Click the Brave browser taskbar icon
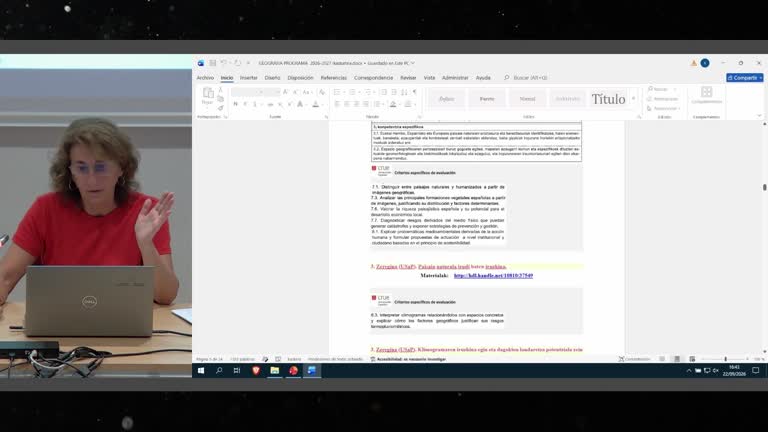 (x=256, y=371)
